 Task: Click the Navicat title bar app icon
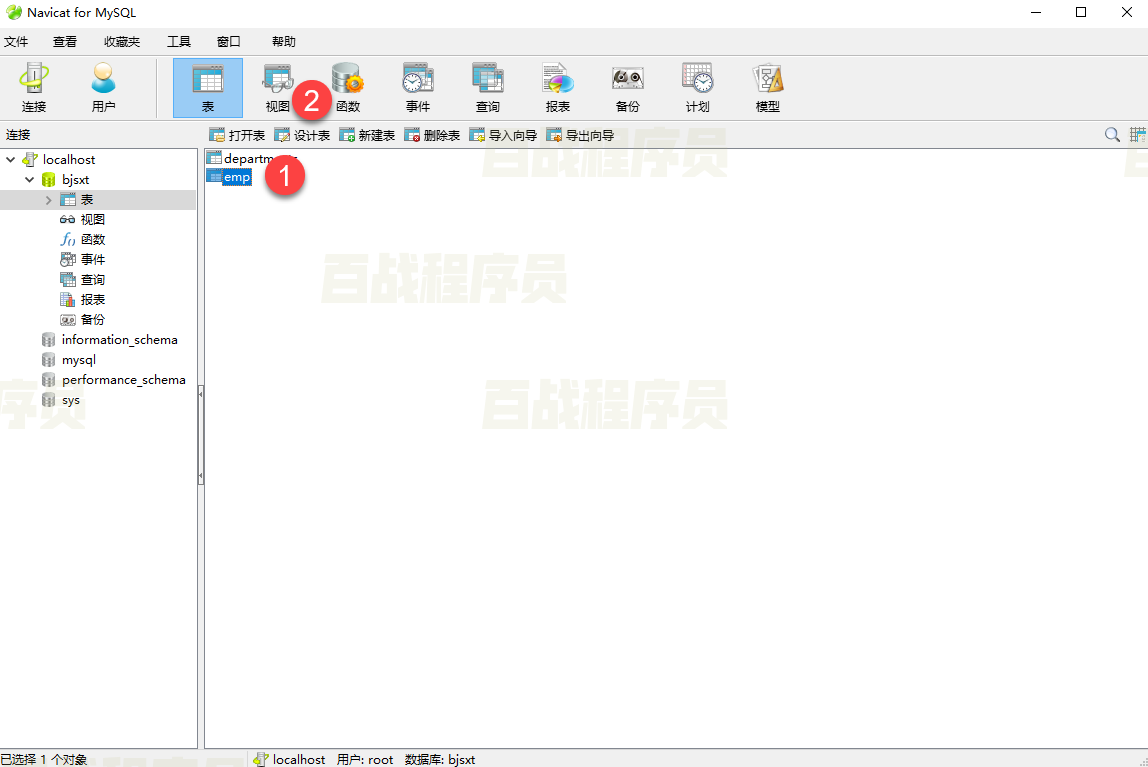(x=14, y=12)
